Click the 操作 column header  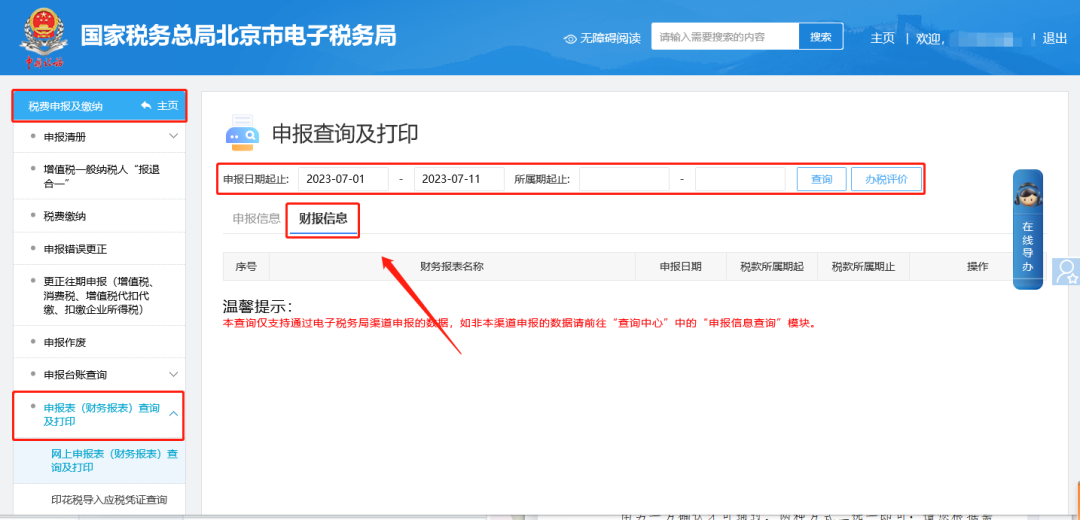(977, 267)
